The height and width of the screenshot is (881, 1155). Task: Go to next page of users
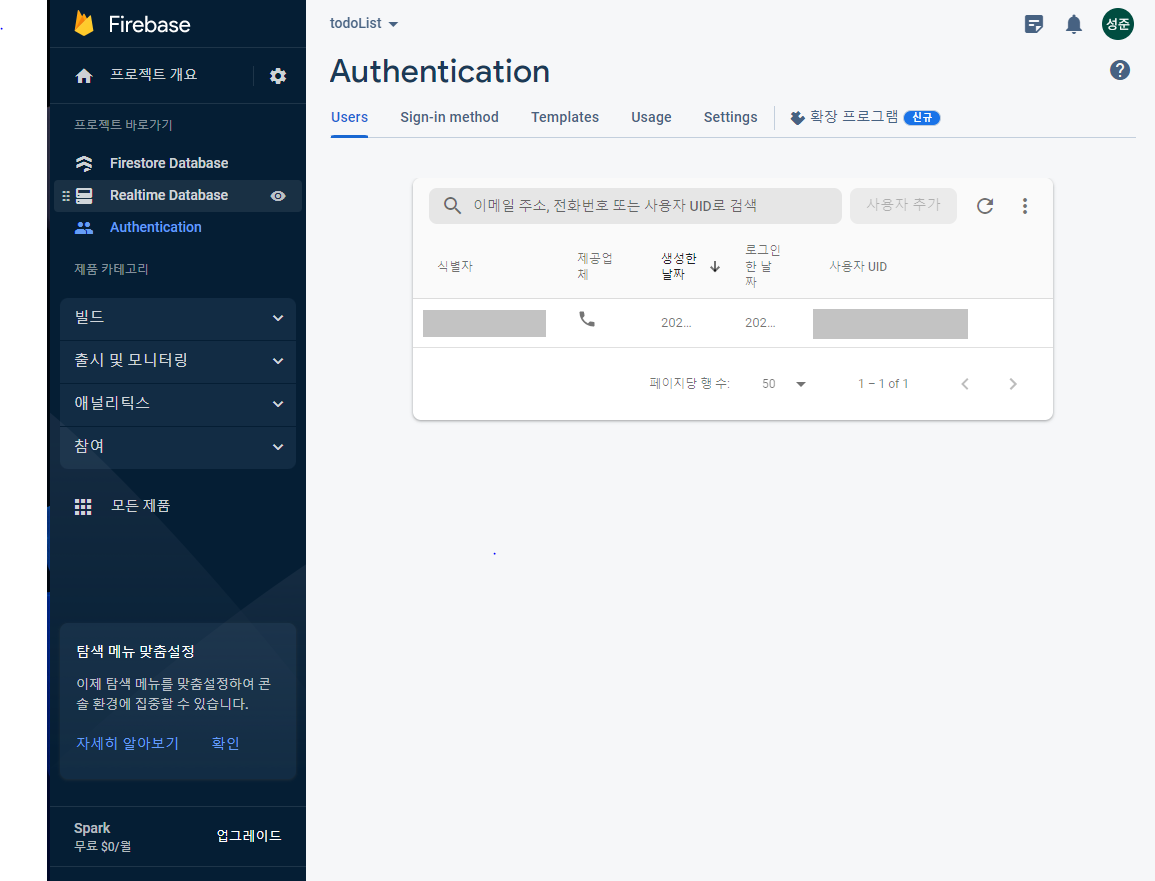click(x=1013, y=384)
